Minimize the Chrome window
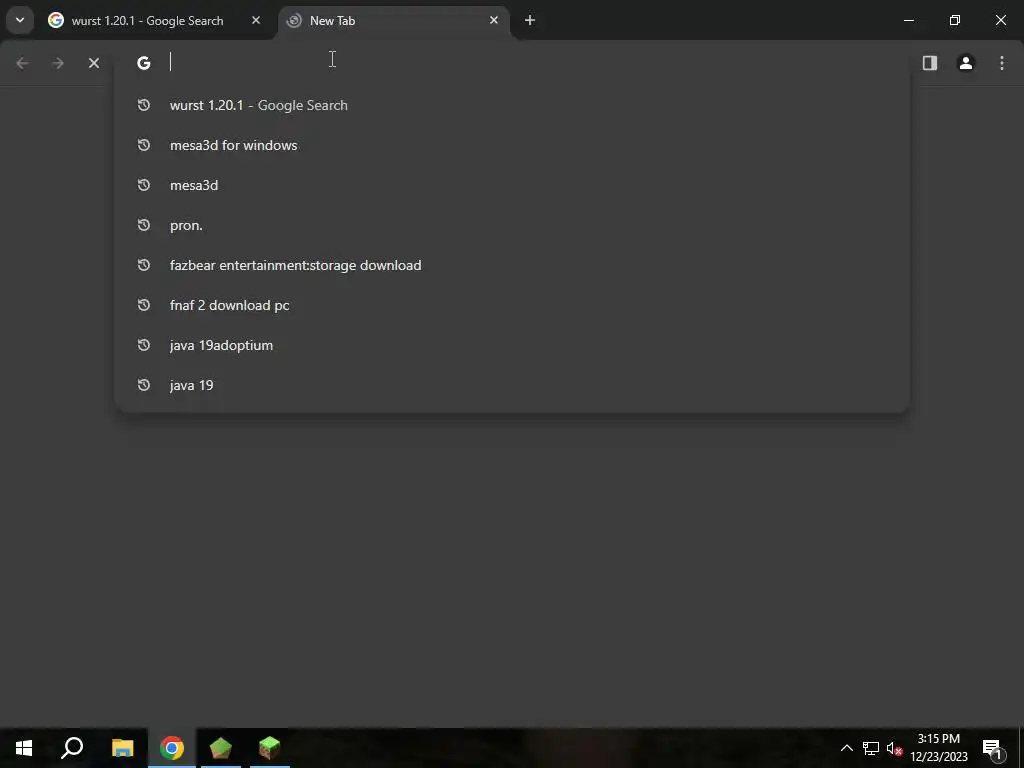 point(908,20)
